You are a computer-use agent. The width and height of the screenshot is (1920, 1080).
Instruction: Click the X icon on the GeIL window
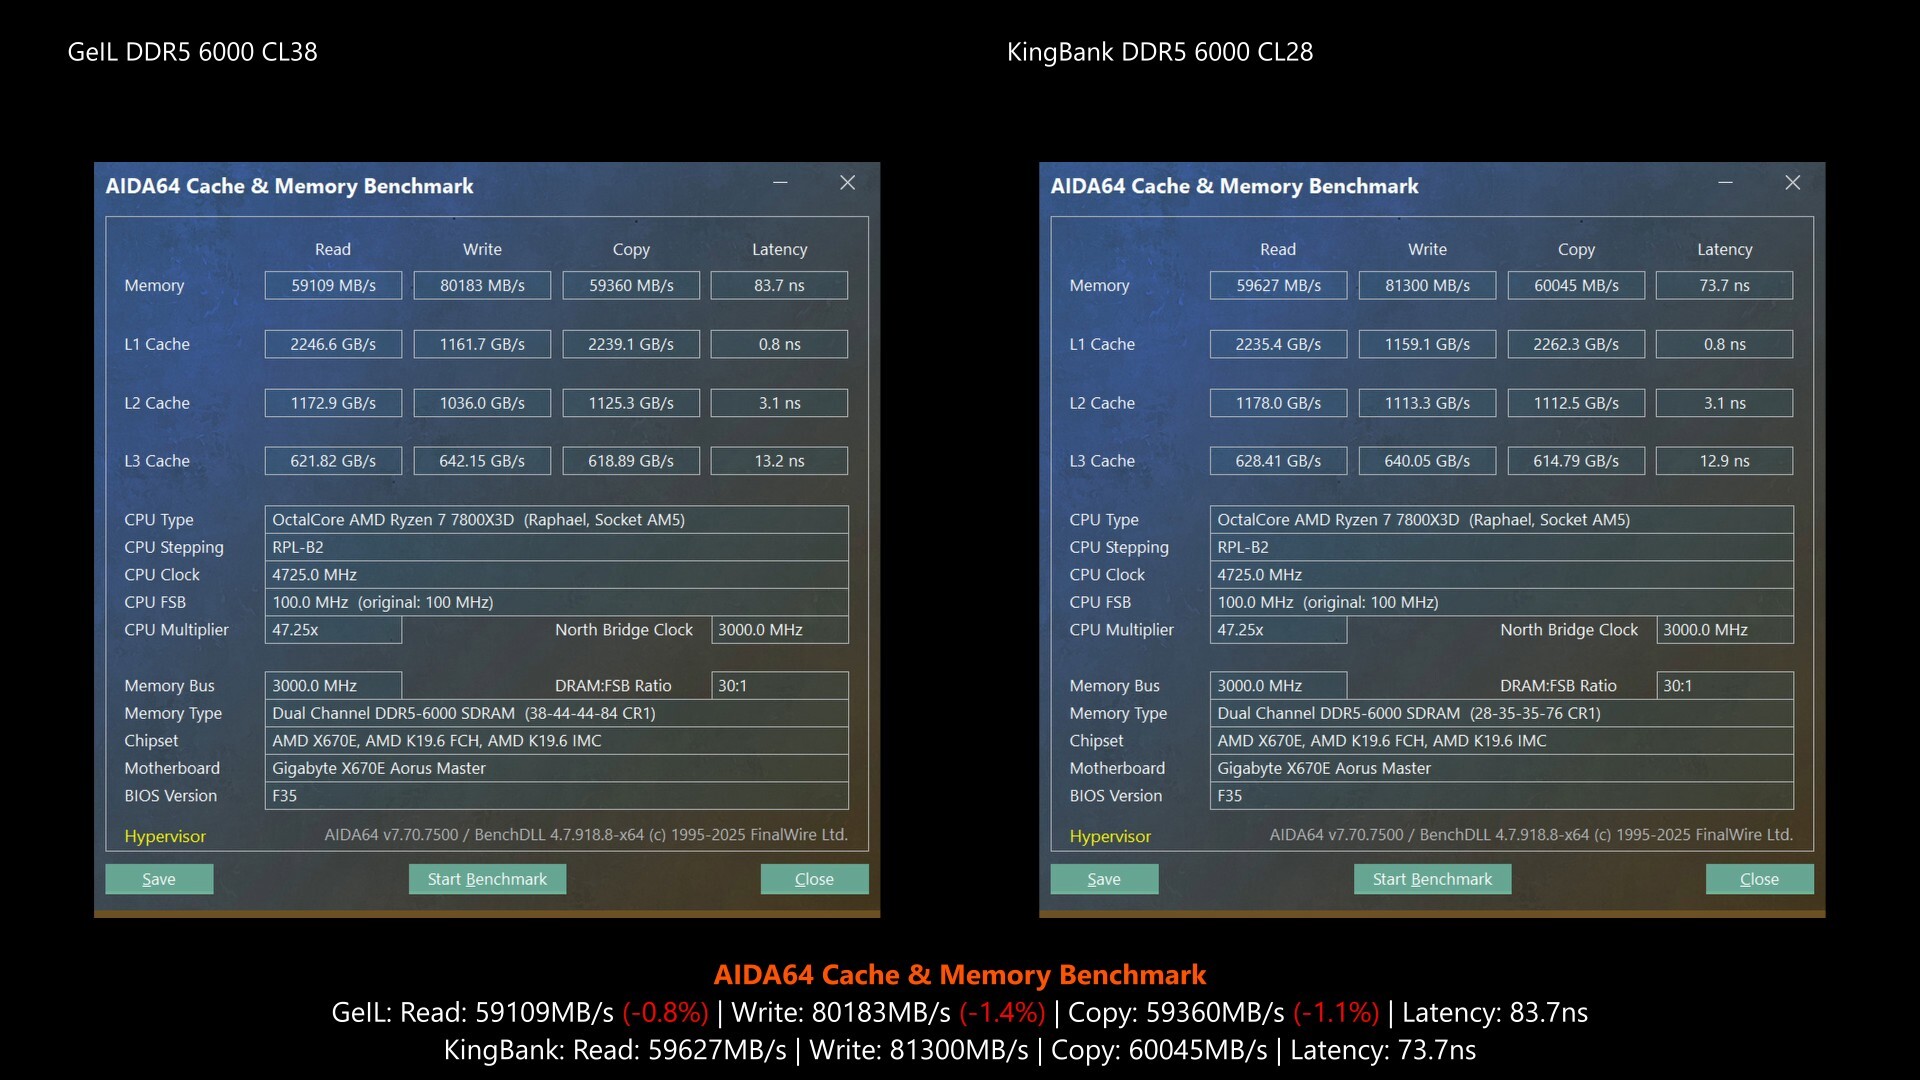tap(847, 183)
